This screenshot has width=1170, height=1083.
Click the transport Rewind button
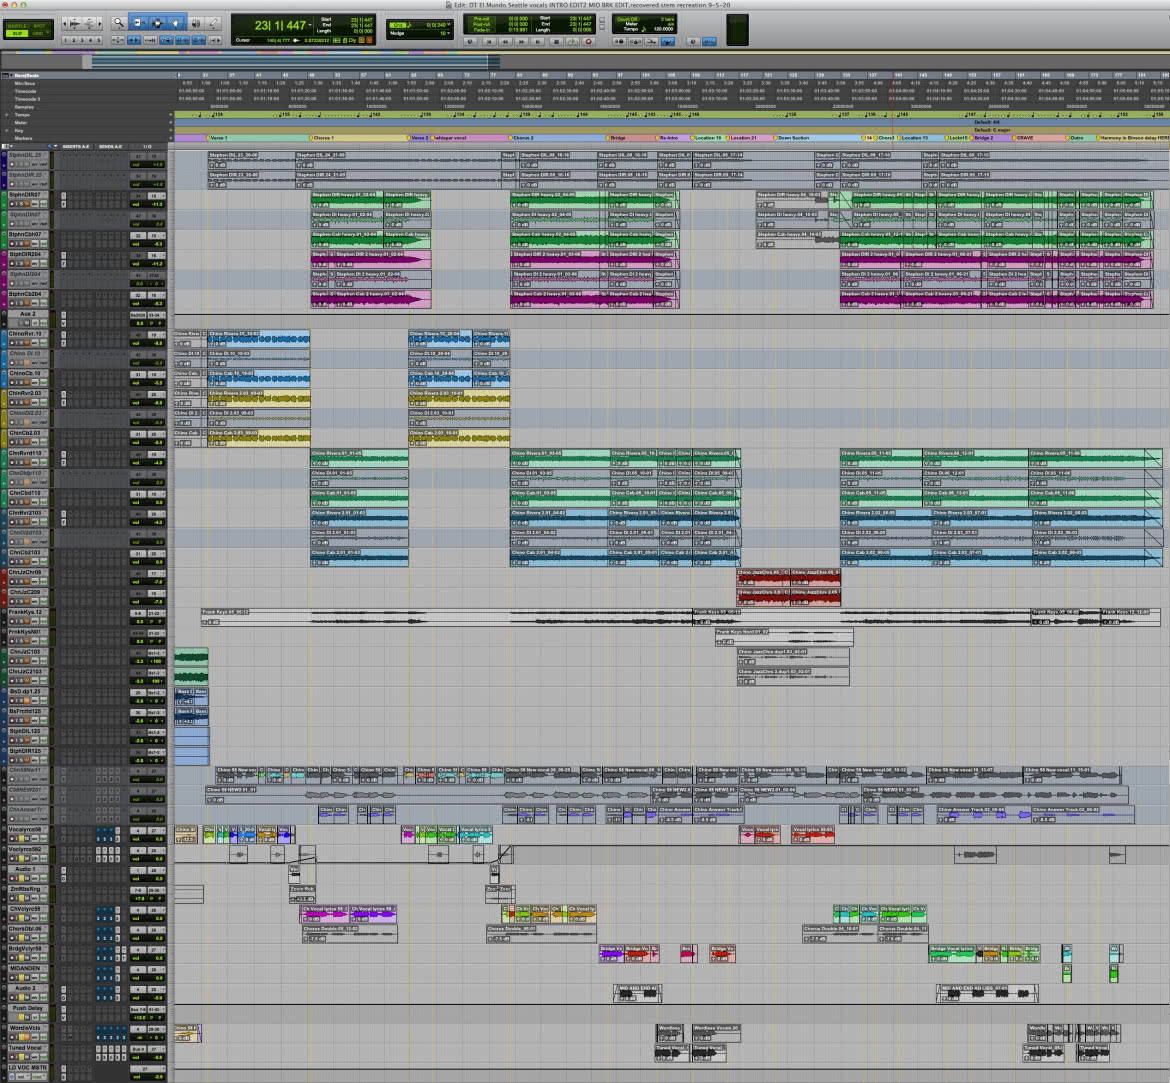click(505, 42)
